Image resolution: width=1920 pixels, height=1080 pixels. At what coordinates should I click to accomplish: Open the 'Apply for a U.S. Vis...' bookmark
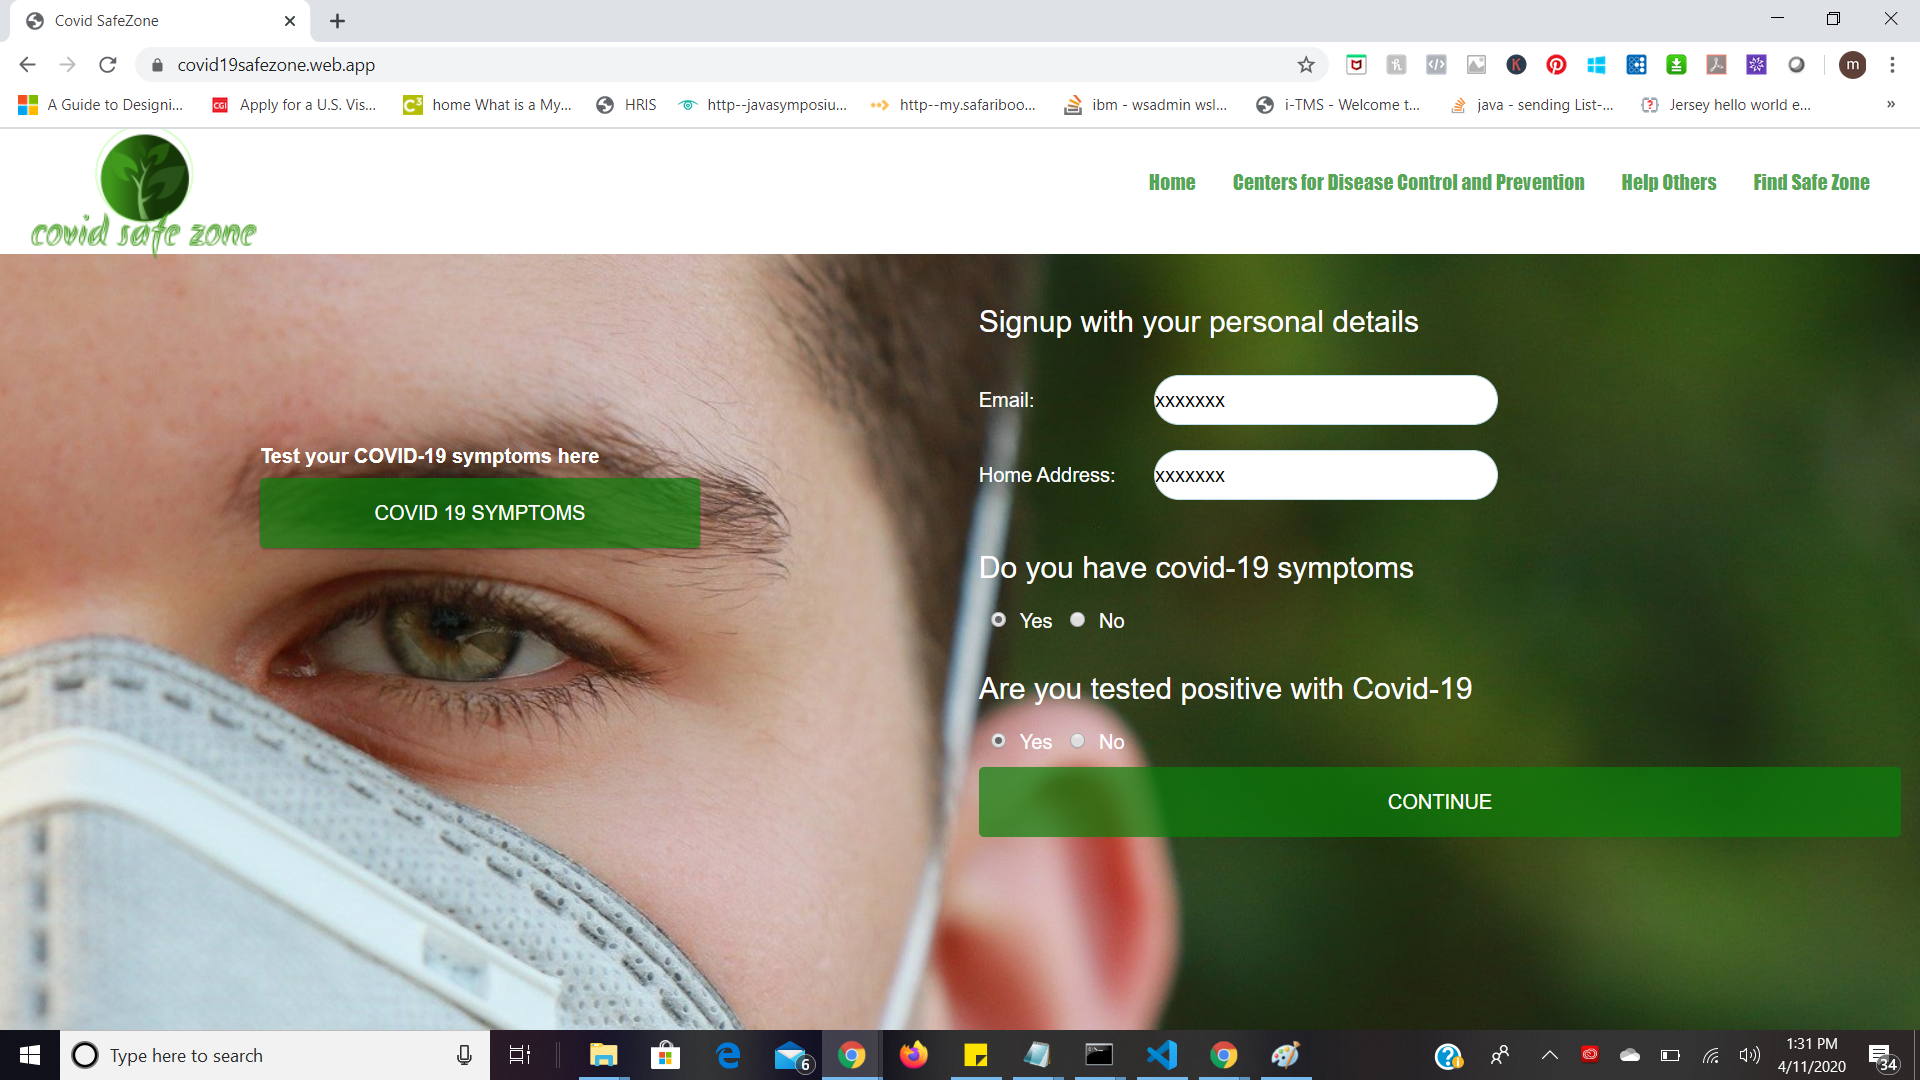(x=294, y=104)
